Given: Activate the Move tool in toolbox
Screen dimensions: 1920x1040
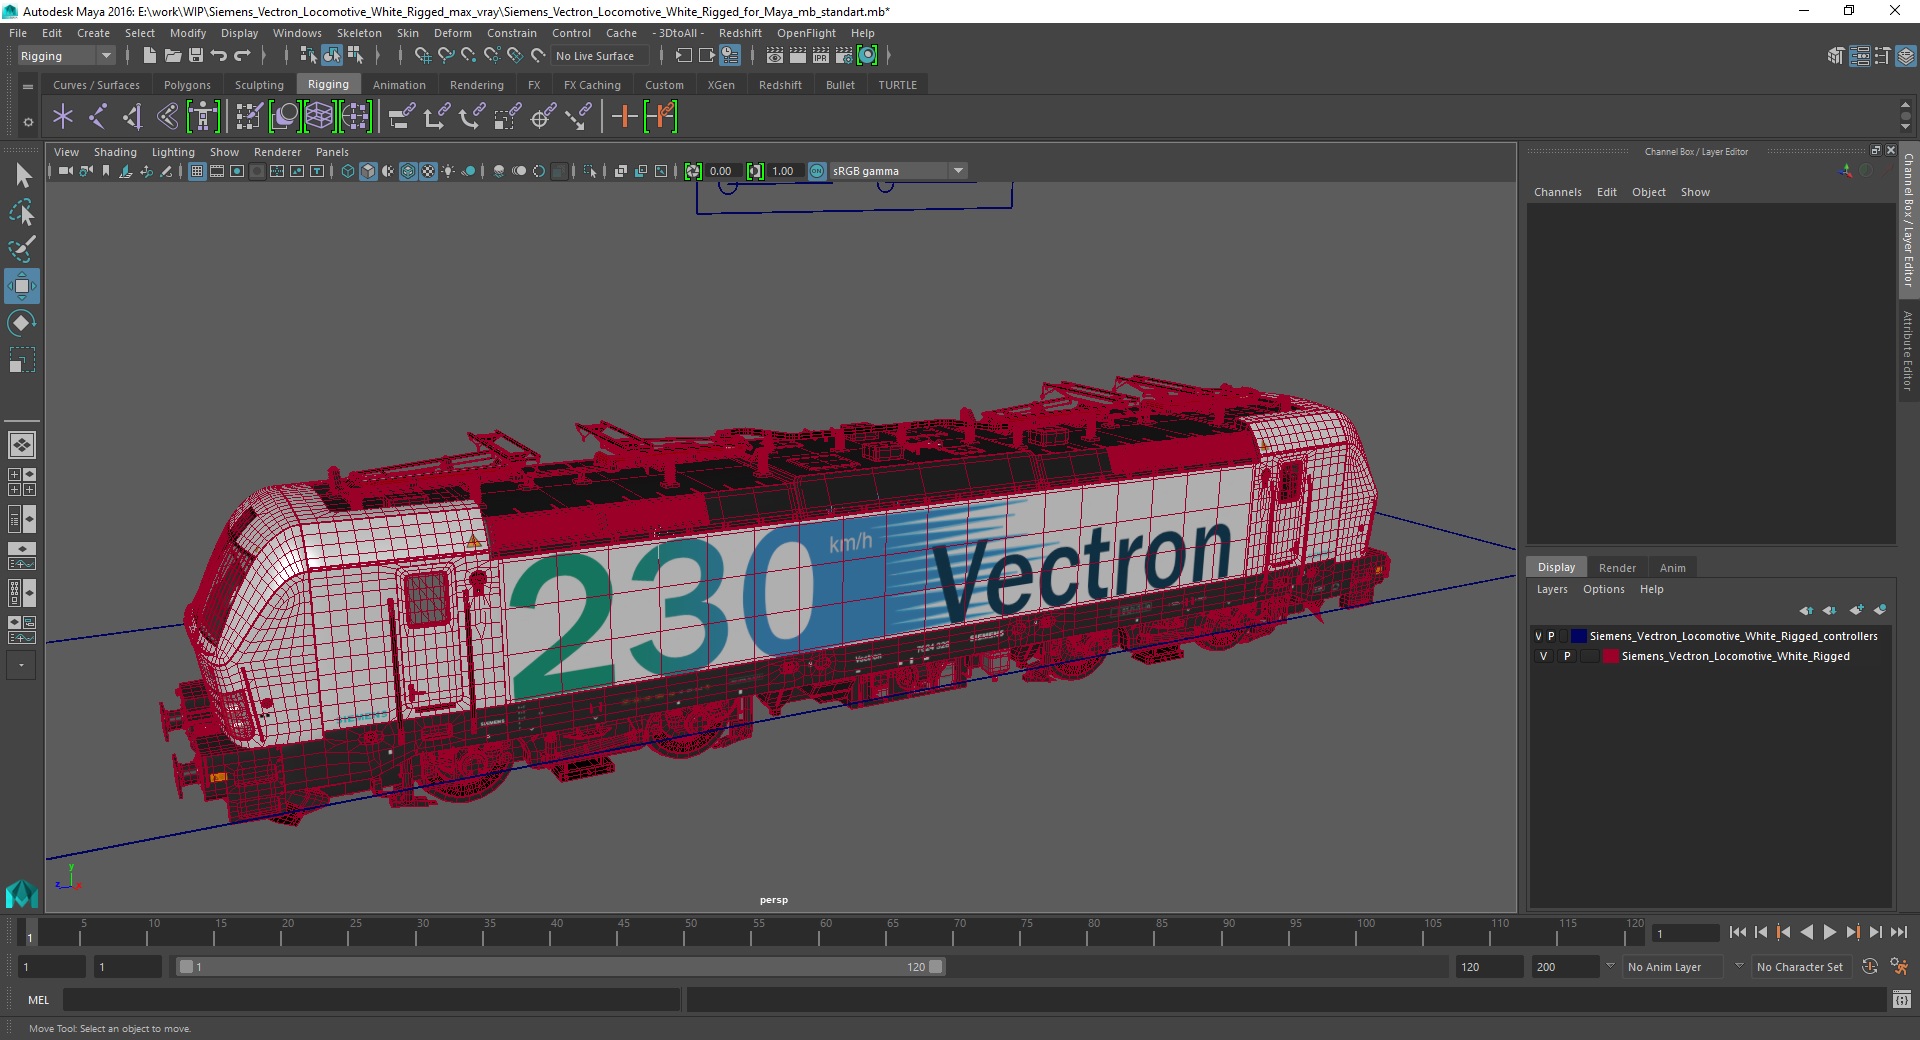Looking at the screenshot, I should click(x=22, y=286).
